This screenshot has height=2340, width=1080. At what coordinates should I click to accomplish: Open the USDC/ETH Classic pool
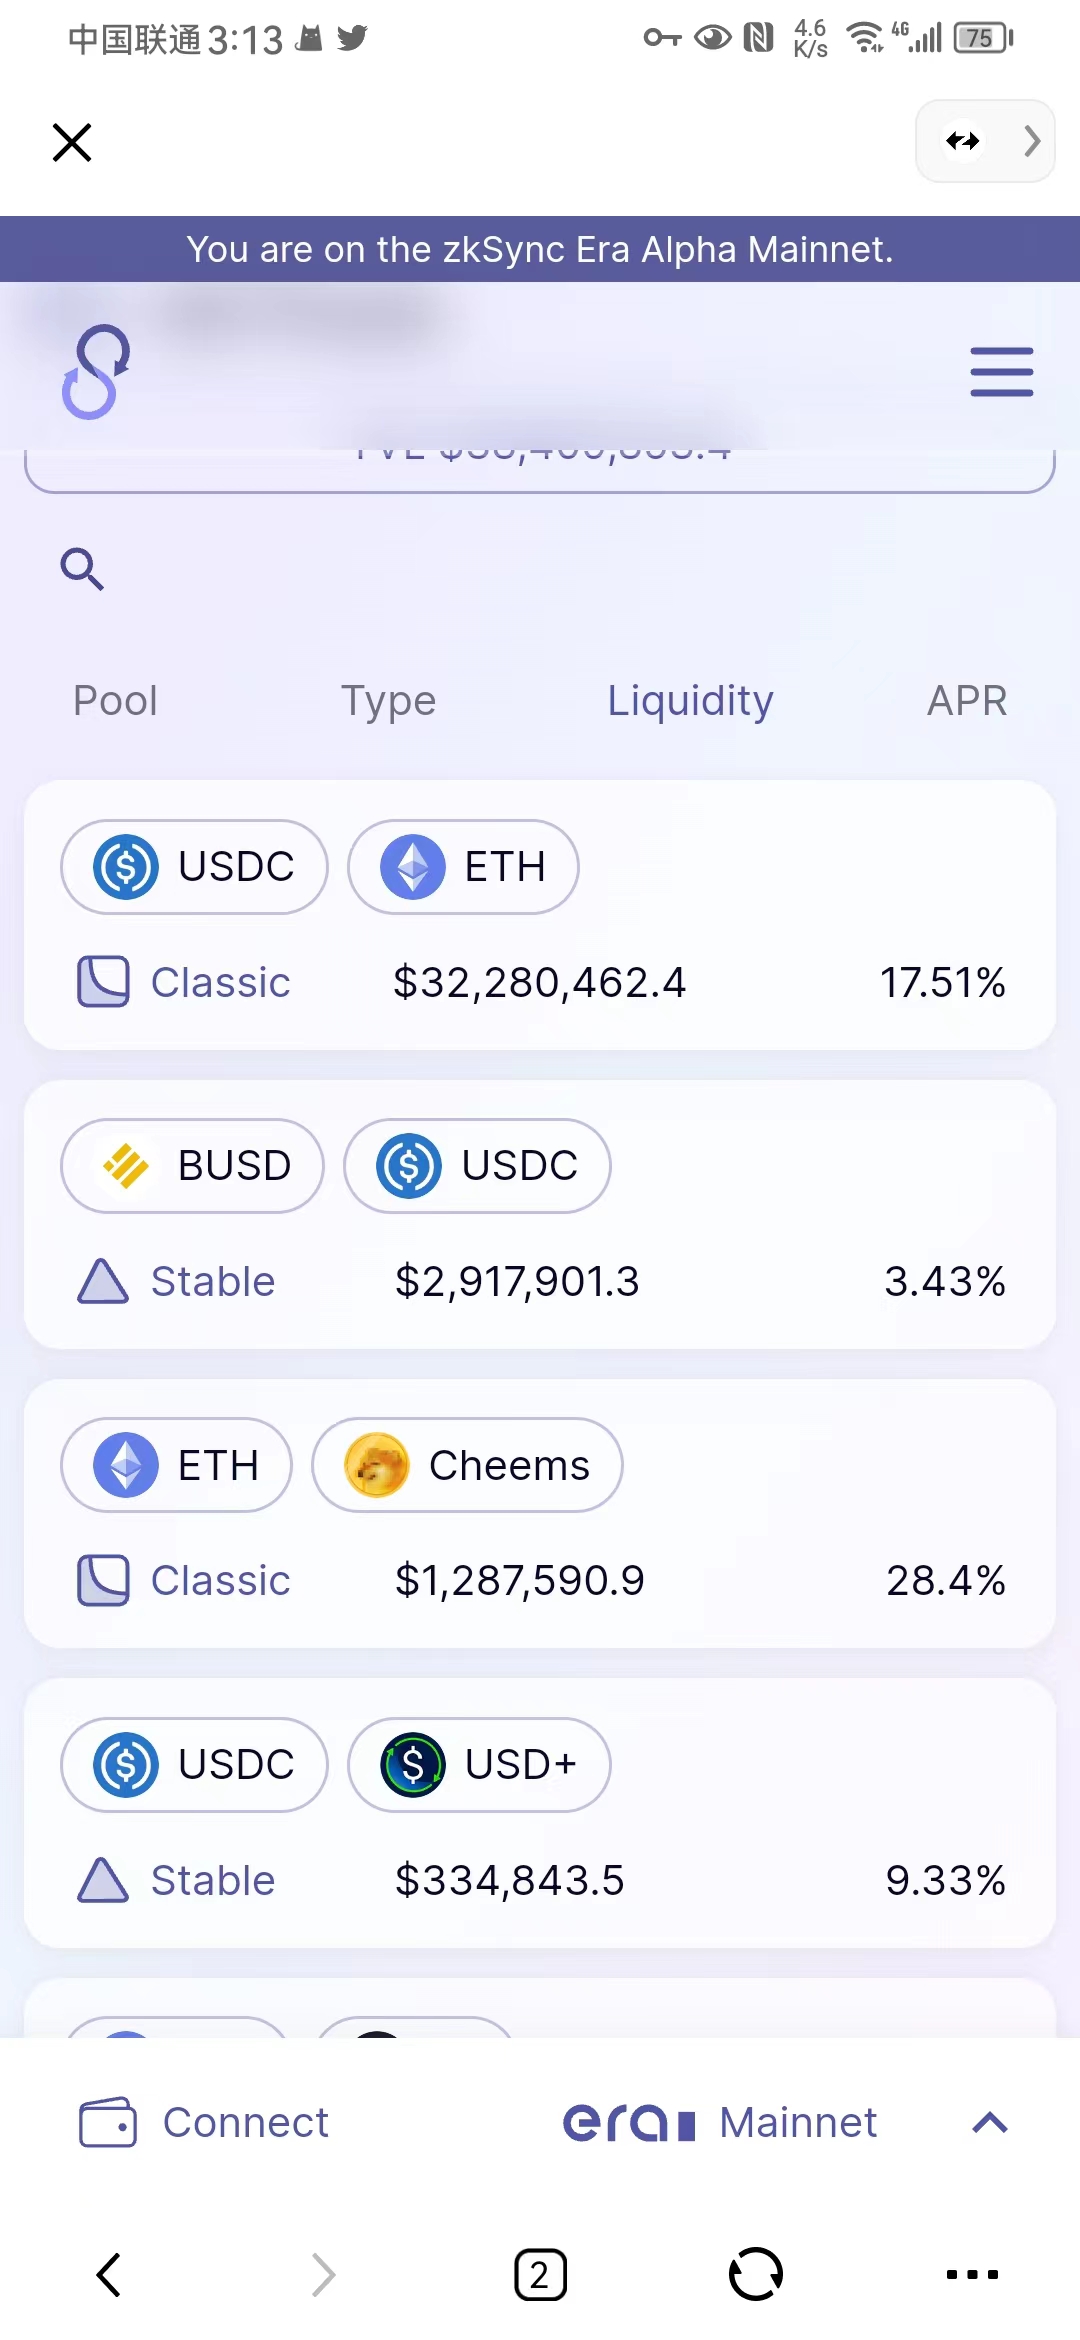(540, 982)
